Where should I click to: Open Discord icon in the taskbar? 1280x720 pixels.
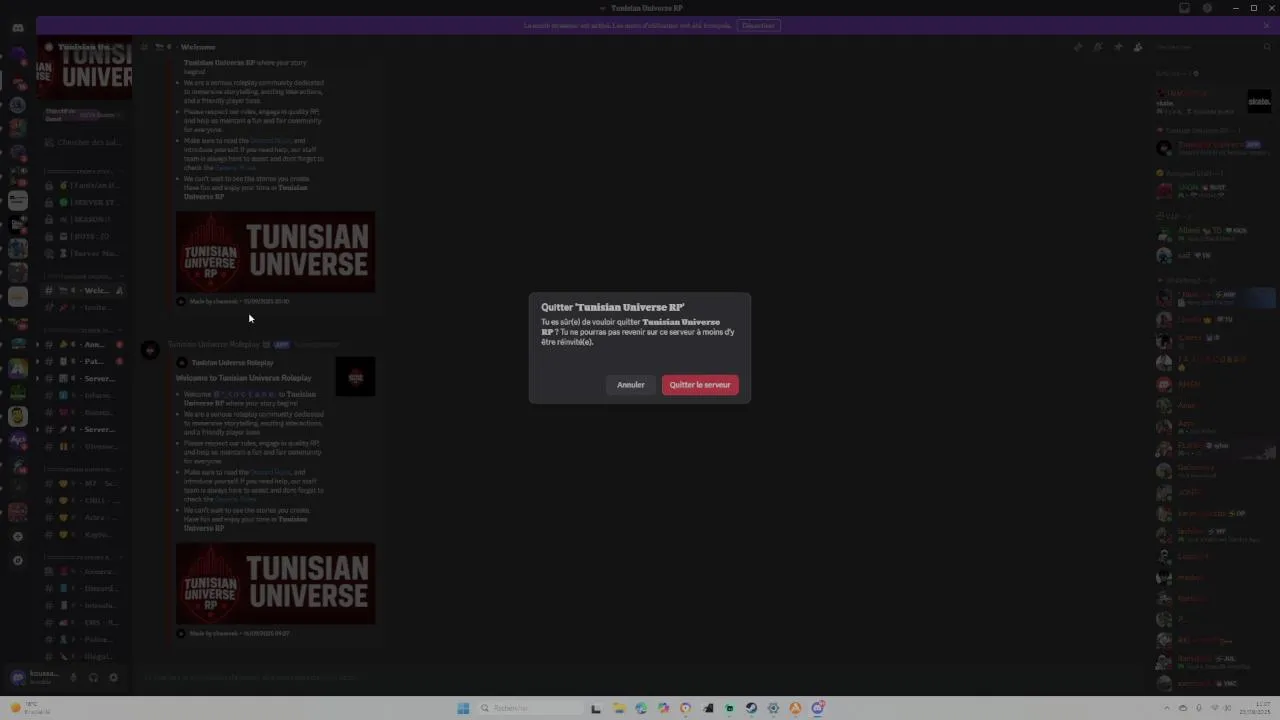pos(817,708)
